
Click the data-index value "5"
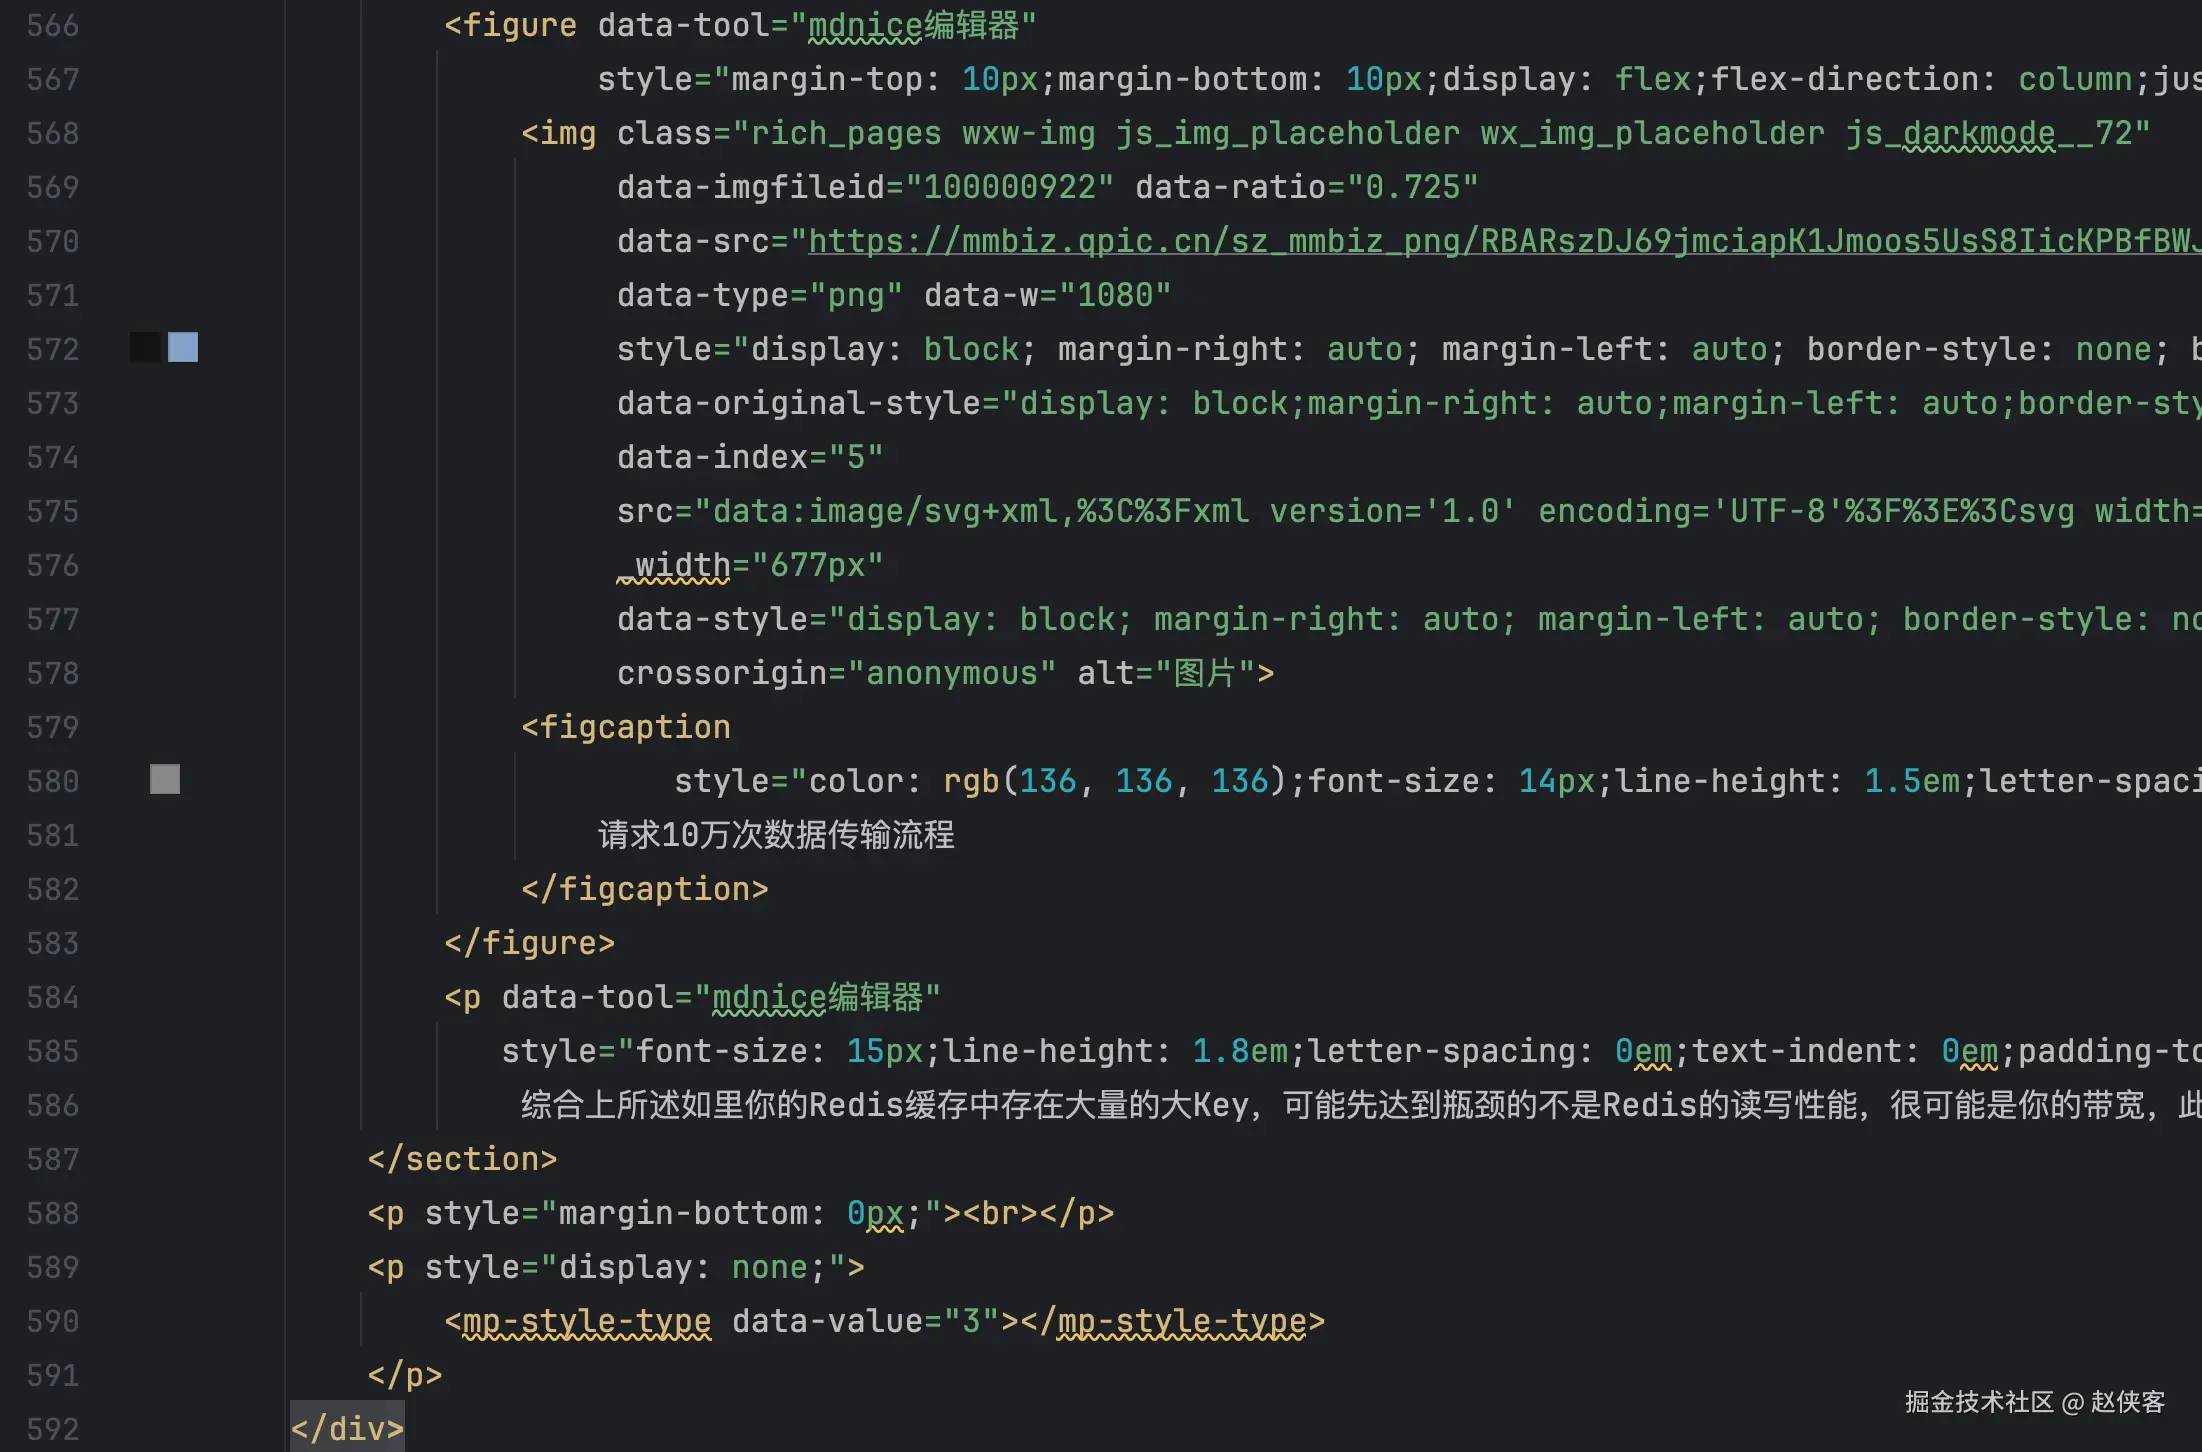point(856,457)
